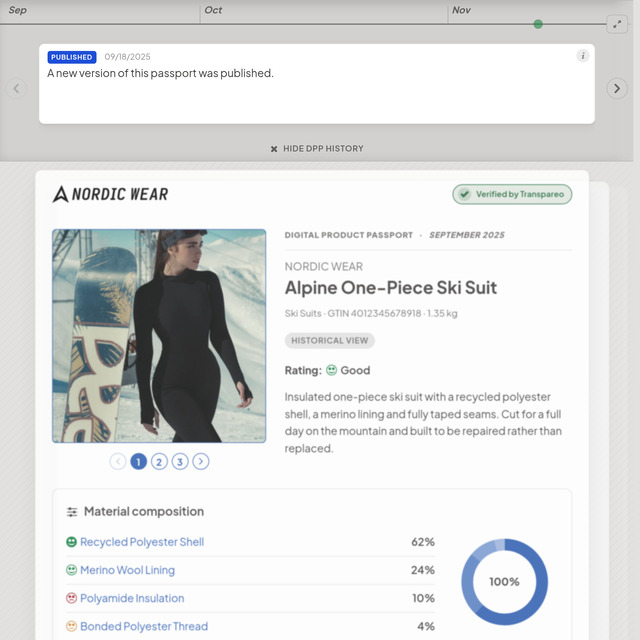This screenshot has height=640, width=640.
Task: Click the Material composition heading
Action: pos(144,511)
